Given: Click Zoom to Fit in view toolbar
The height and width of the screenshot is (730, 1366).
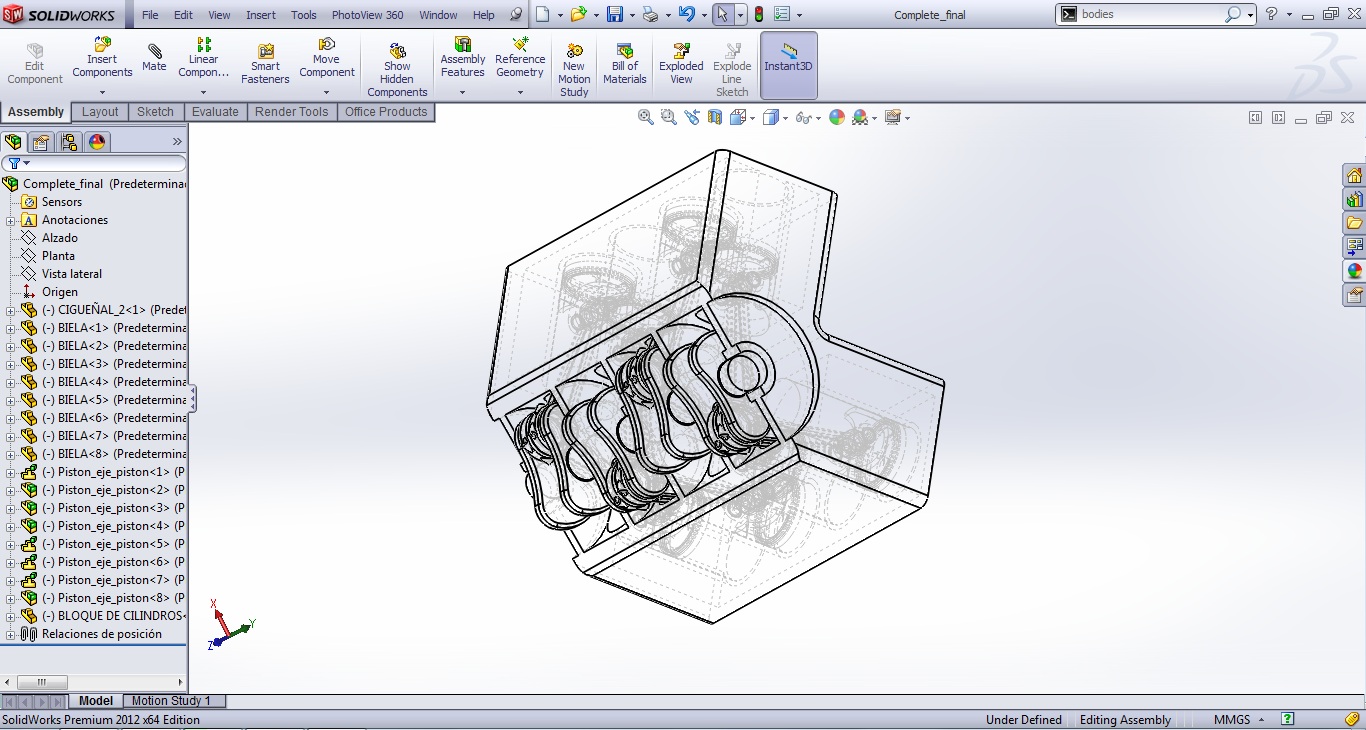Looking at the screenshot, I should coord(646,117).
